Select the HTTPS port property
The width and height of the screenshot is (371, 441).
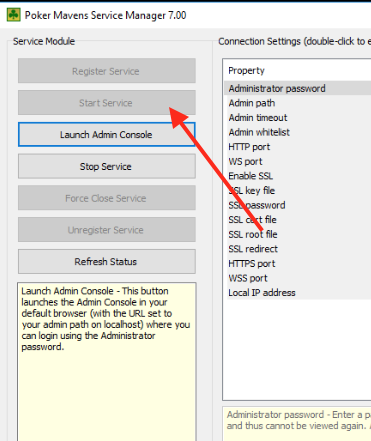coord(298,264)
